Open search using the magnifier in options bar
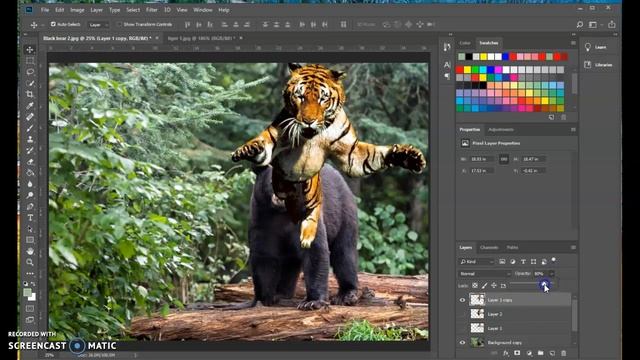The image size is (640, 360). (x=580, y=24)
